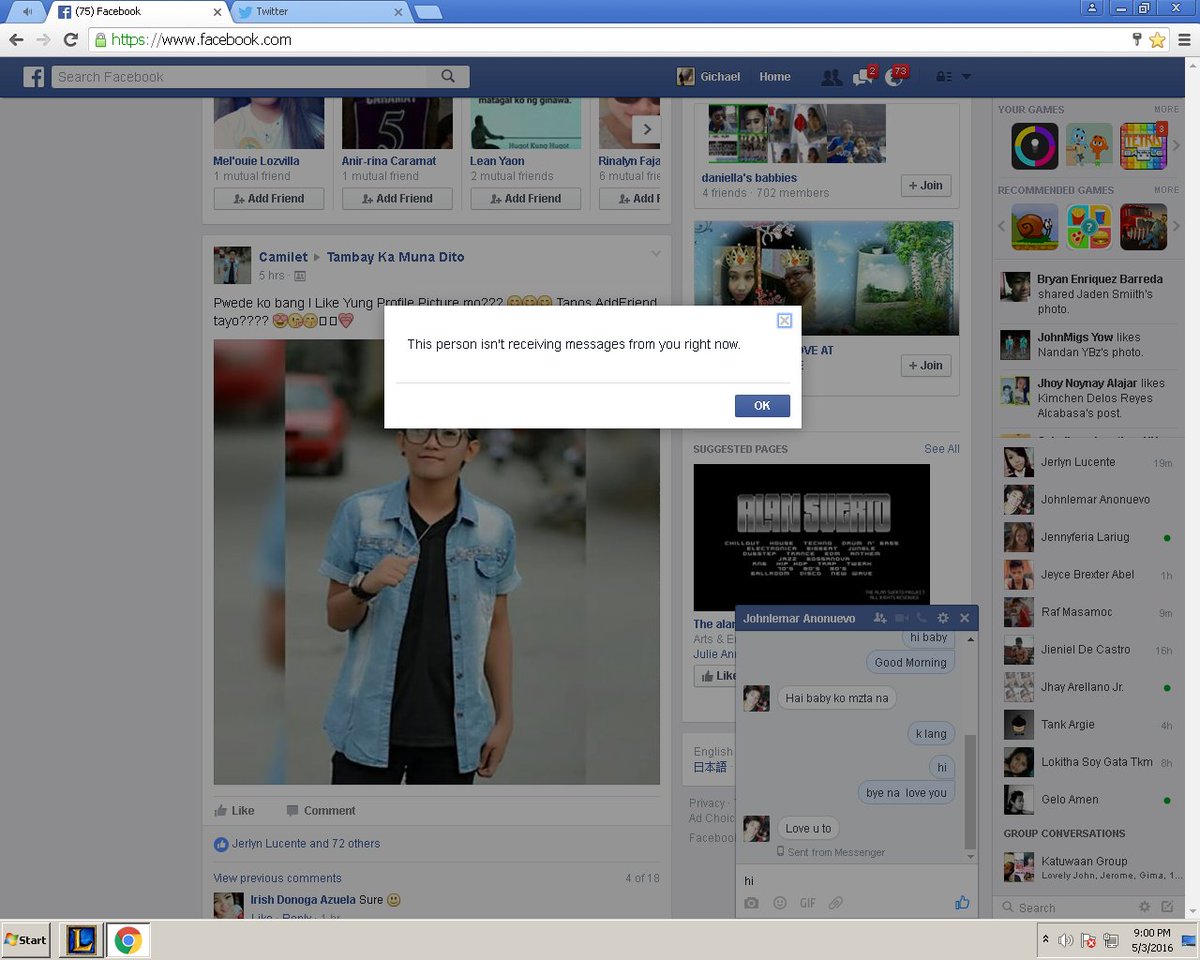The width and height of the screenshot is (1200, 960).
Task: Open the friend requests icon in header
Action: tap(830, 77)
